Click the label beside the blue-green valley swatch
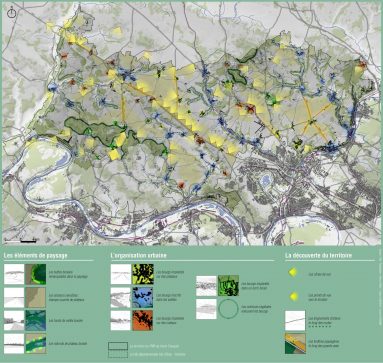The image size is (383, 363). [66, 321]
